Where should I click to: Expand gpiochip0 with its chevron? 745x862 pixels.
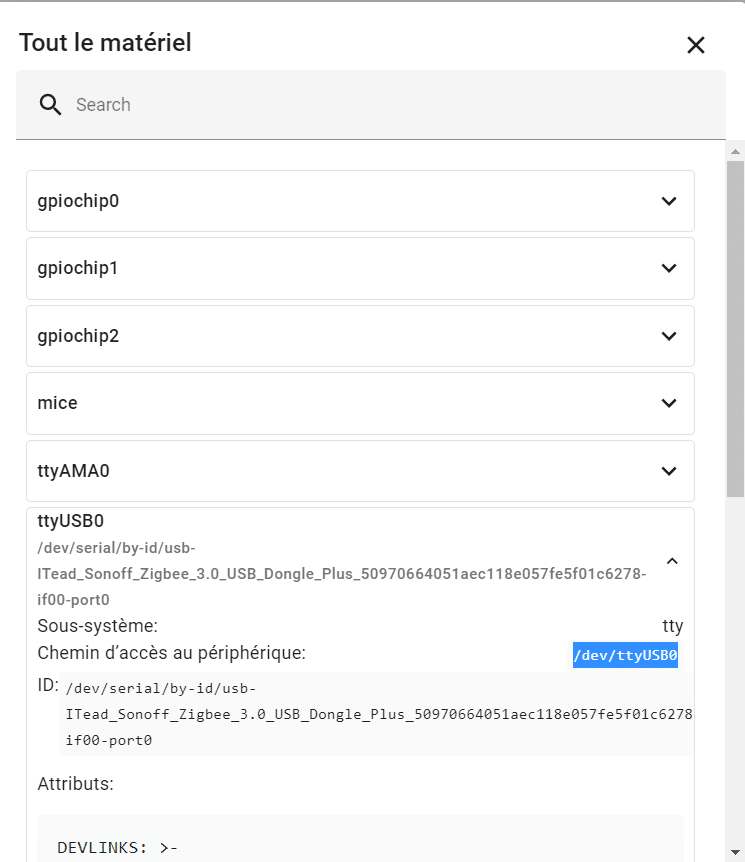point(669,201)
